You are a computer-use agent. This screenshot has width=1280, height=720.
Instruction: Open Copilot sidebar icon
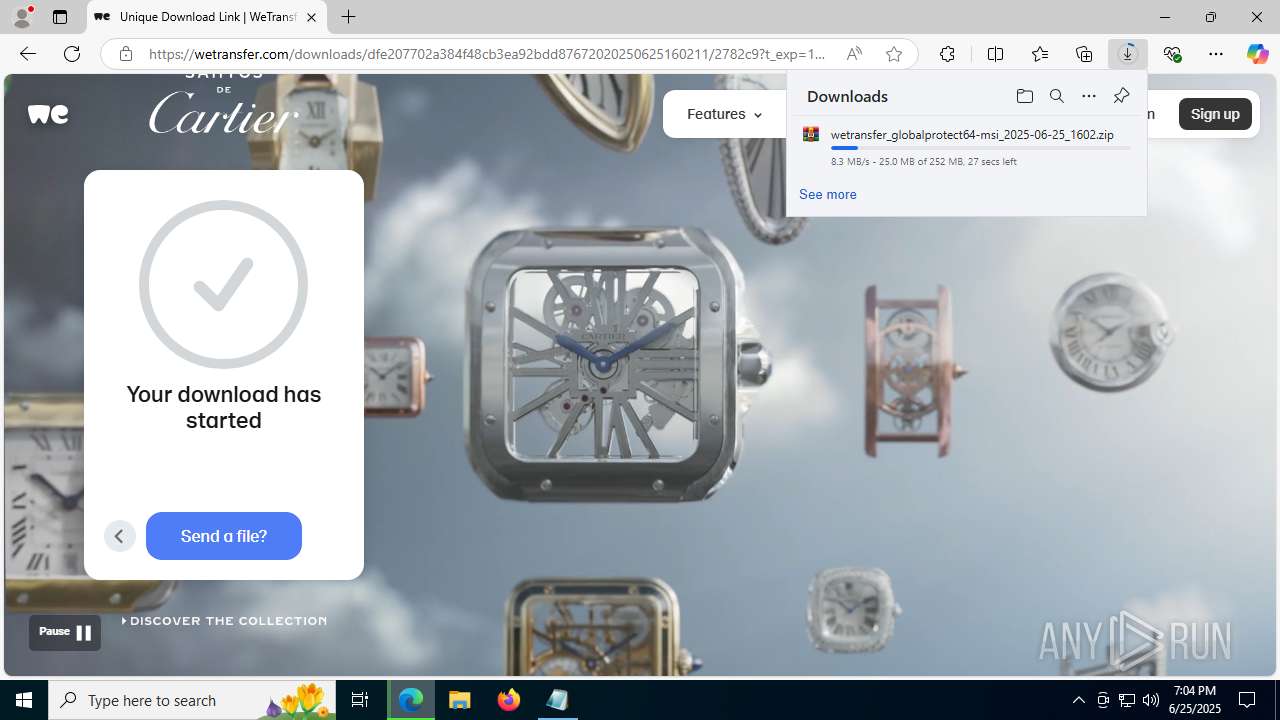tap(1258, 54)
